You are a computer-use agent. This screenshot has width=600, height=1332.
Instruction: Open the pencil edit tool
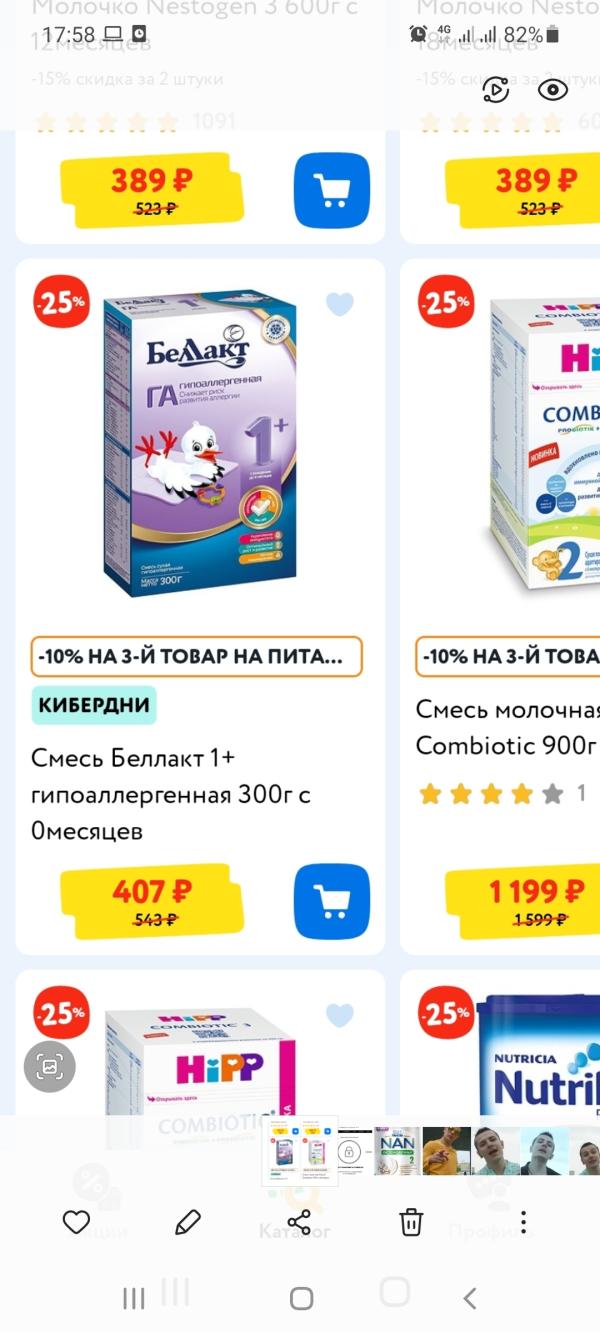coord(188,1221)
